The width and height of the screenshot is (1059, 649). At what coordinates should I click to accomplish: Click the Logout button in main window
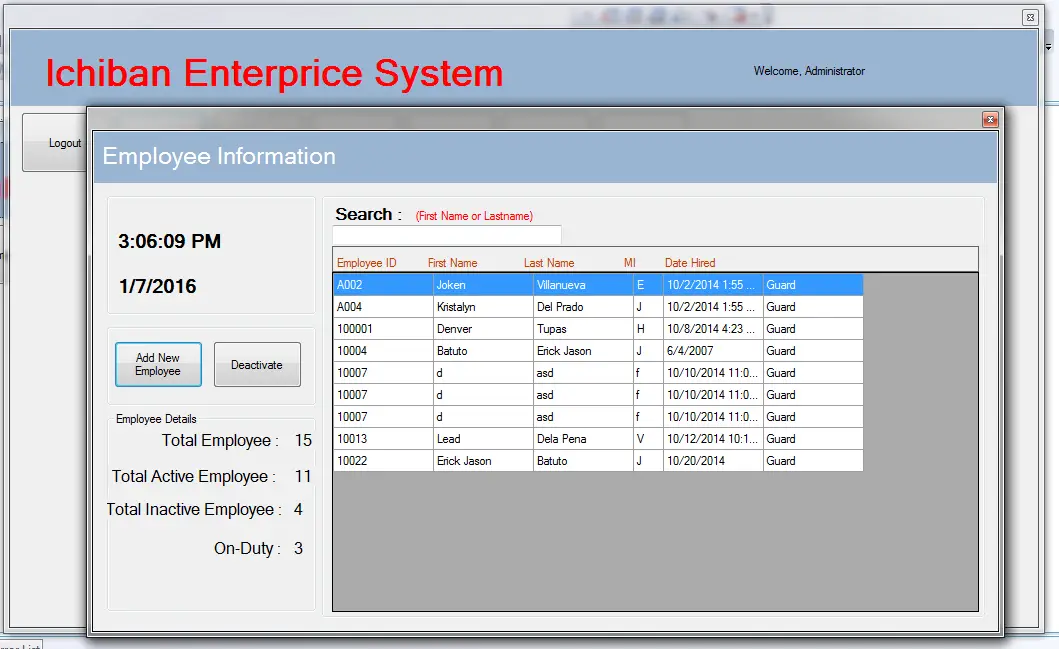pyautogui.click(x=57, y=142)
